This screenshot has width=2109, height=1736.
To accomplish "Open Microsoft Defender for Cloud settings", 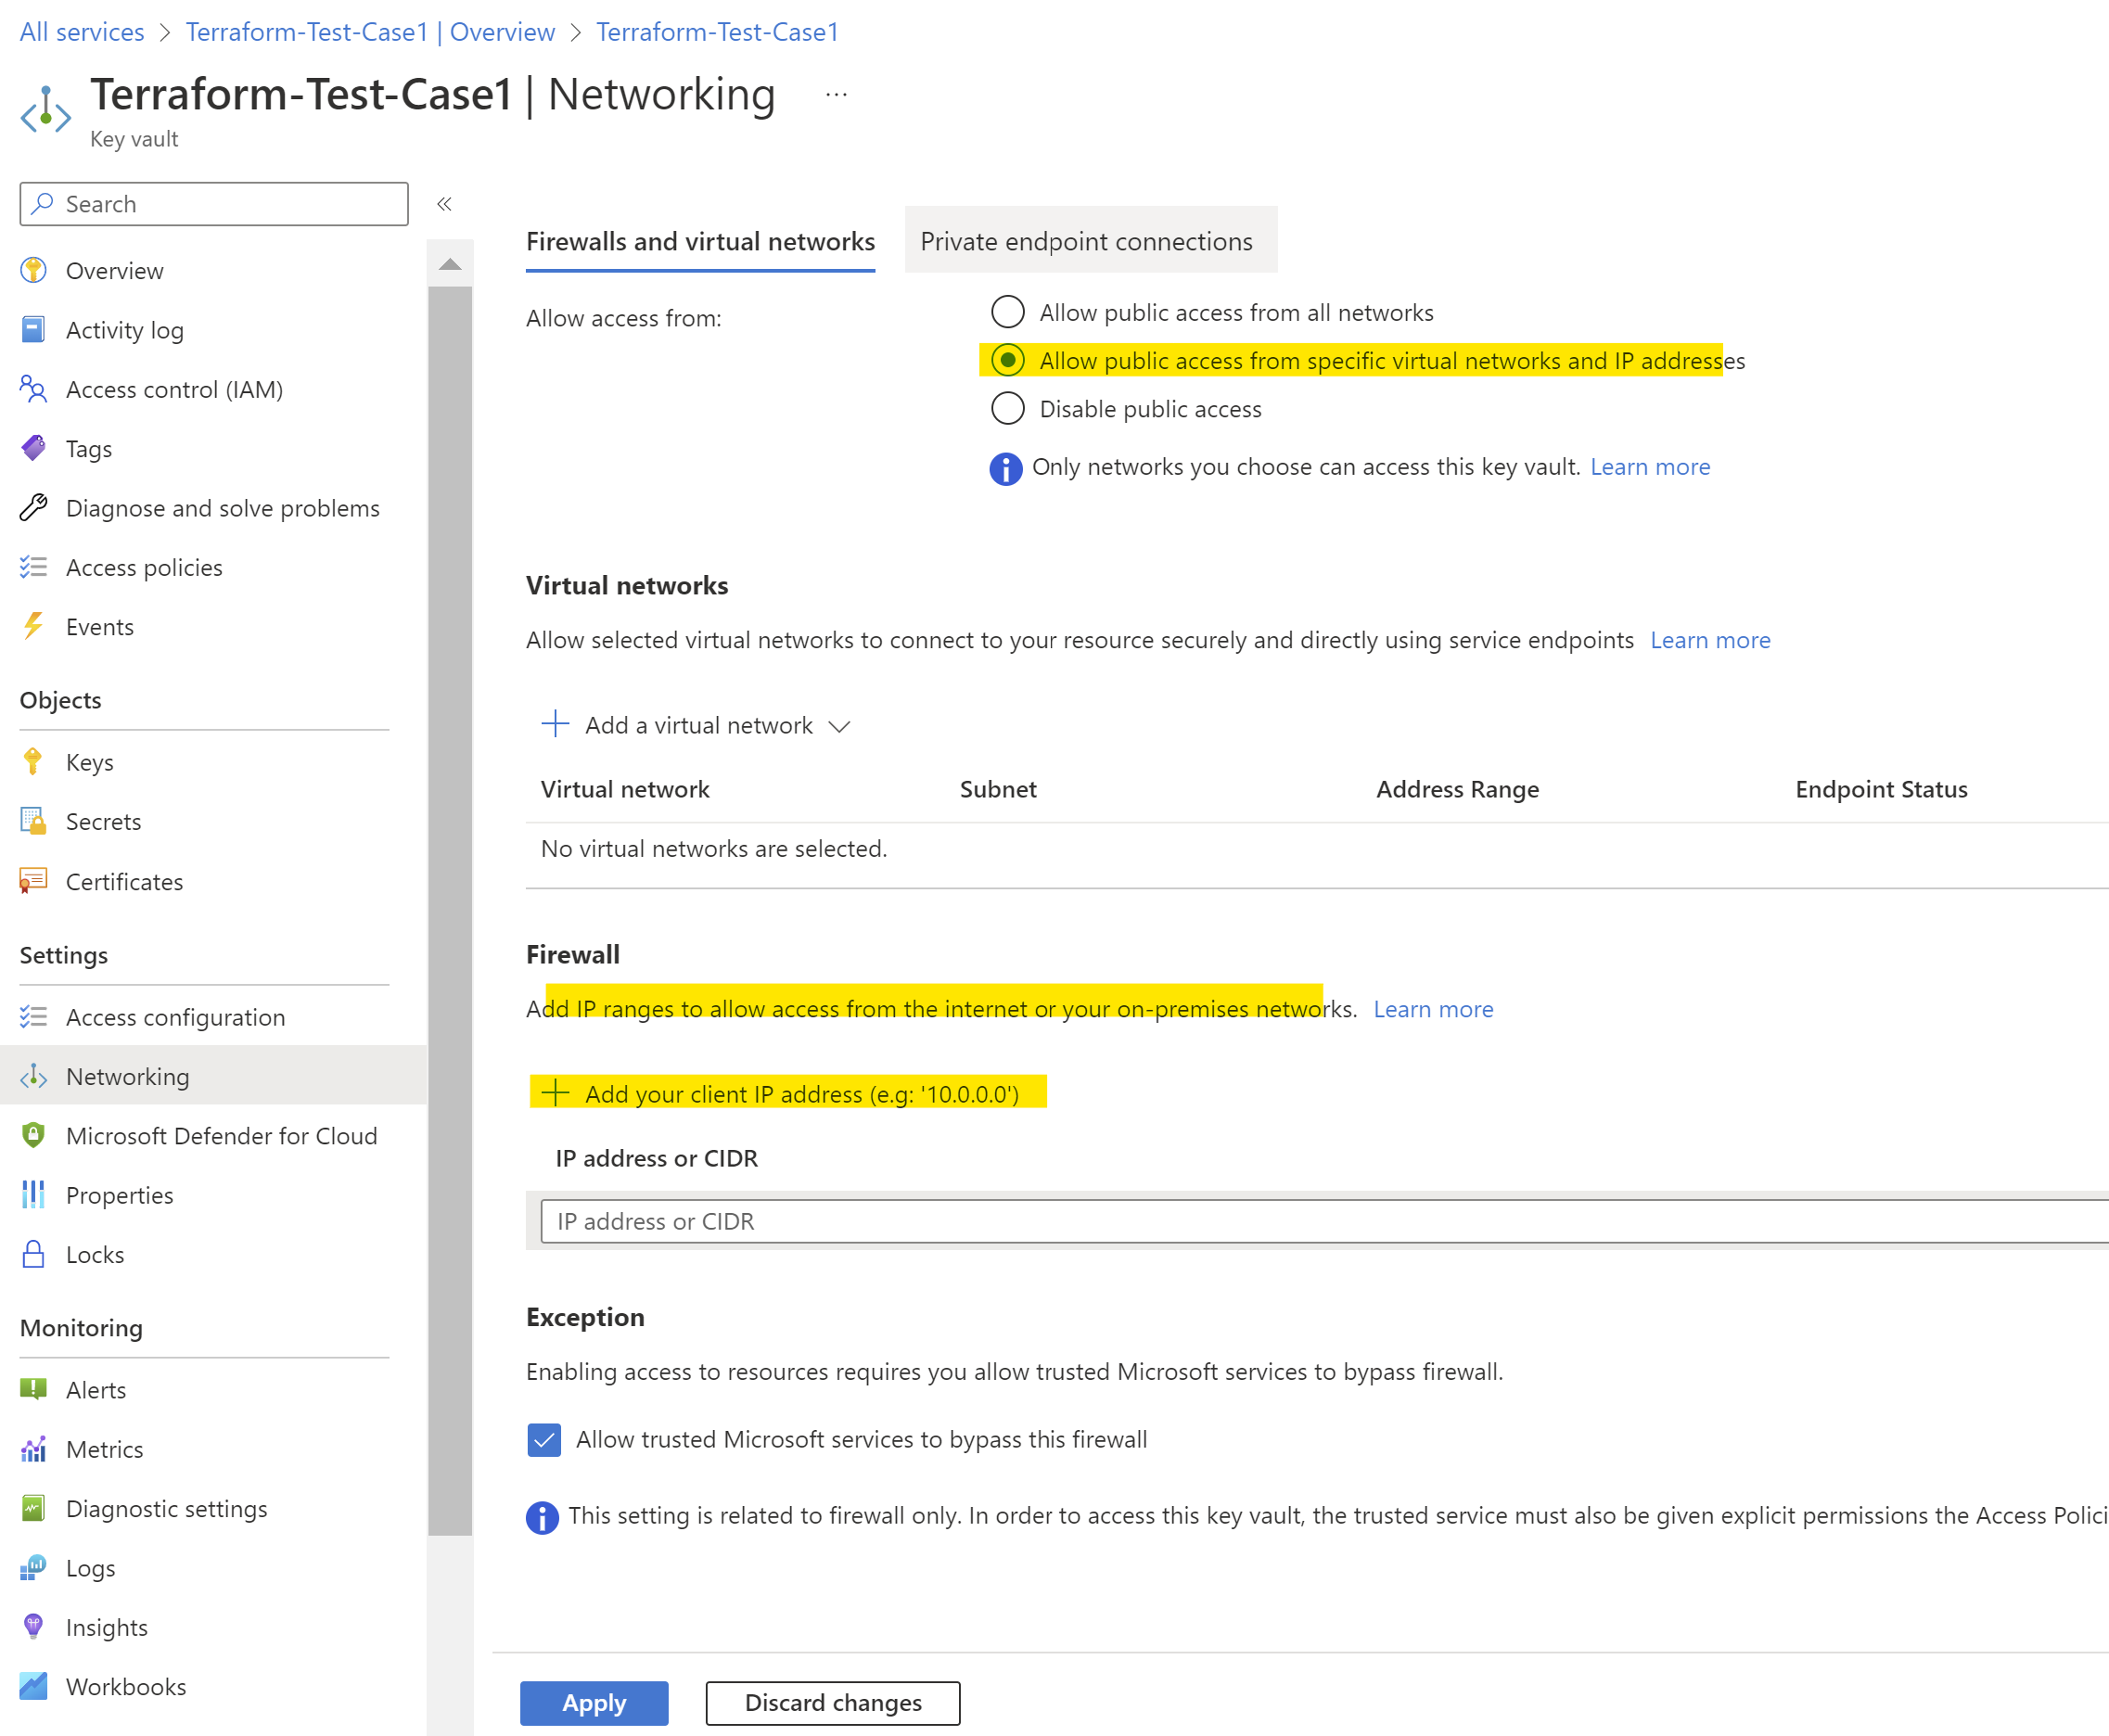I will tap(221, 1136).
